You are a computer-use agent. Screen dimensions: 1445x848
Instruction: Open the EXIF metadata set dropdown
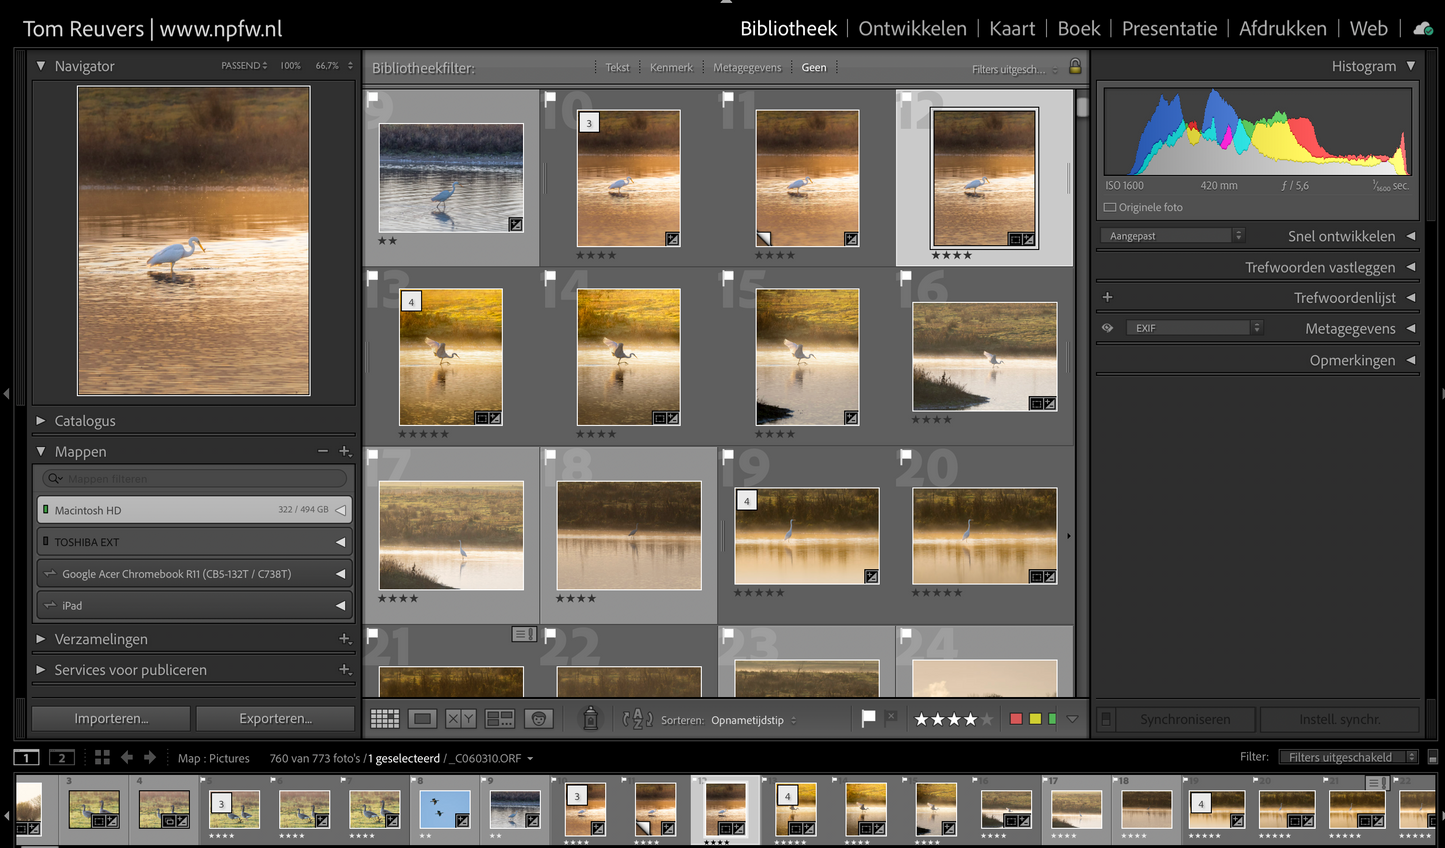[1195, 328]
